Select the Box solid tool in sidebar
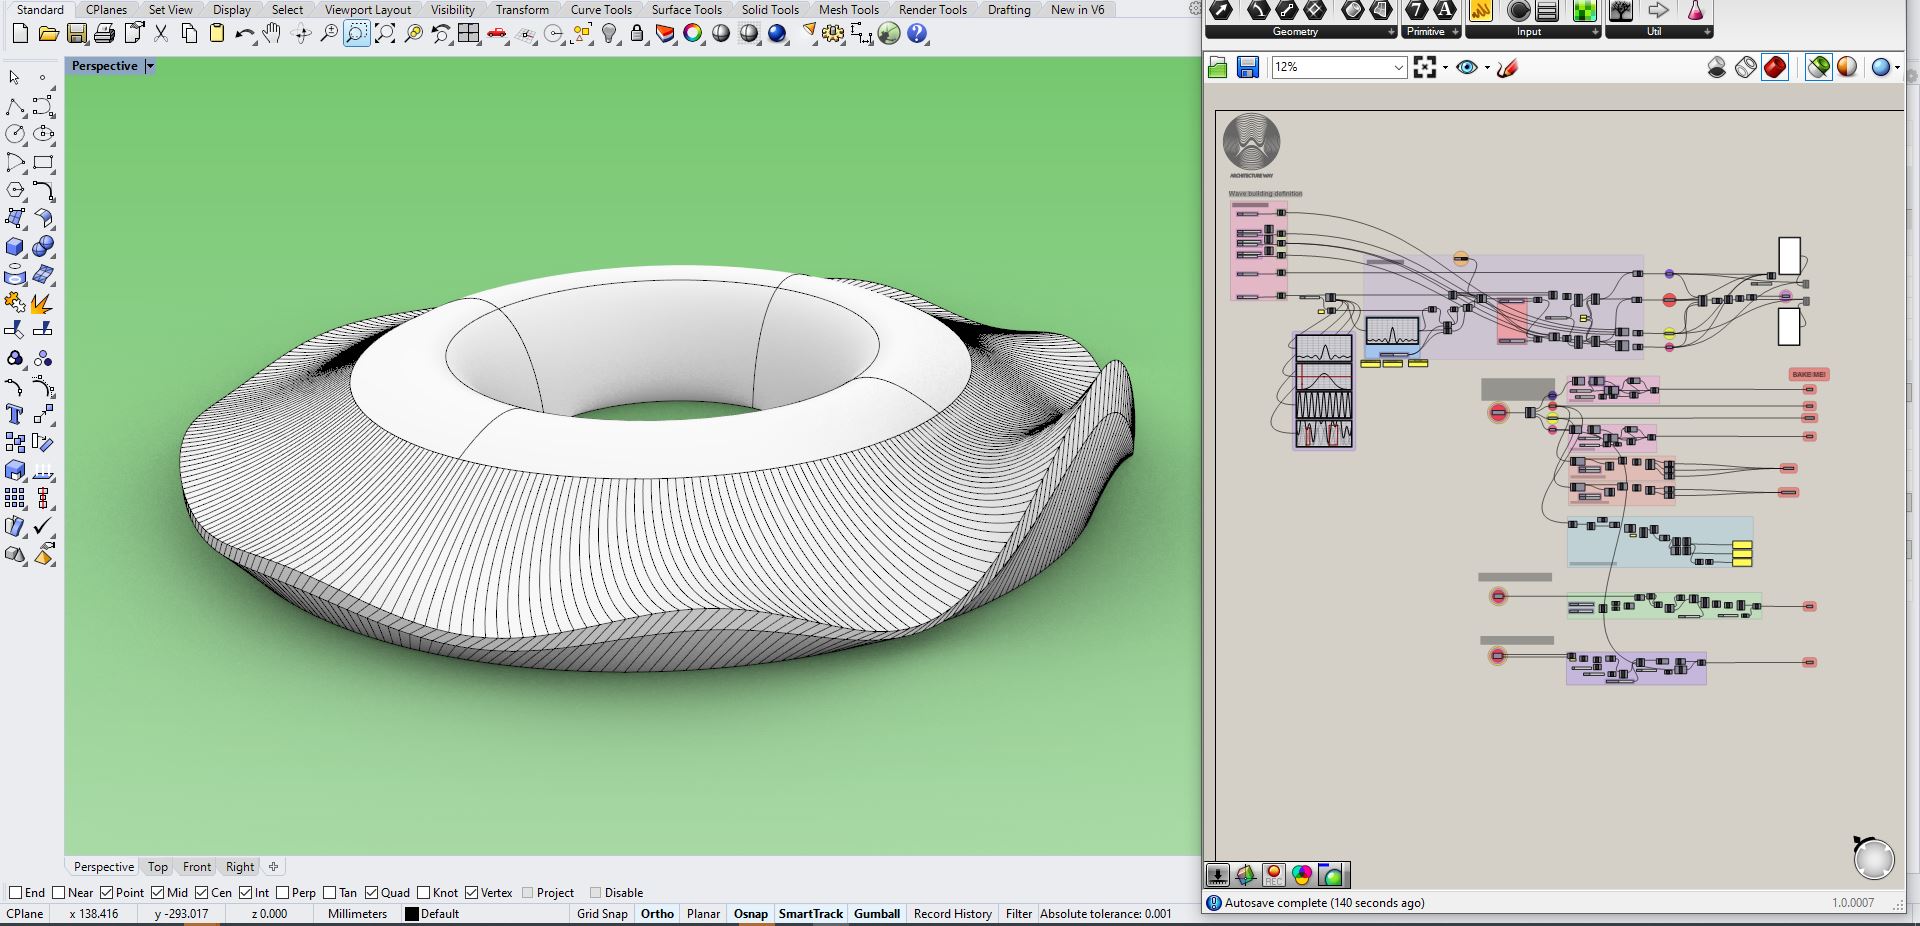Image resolution: width=1920 pixels, height=926 pixels. coord(15,247)
